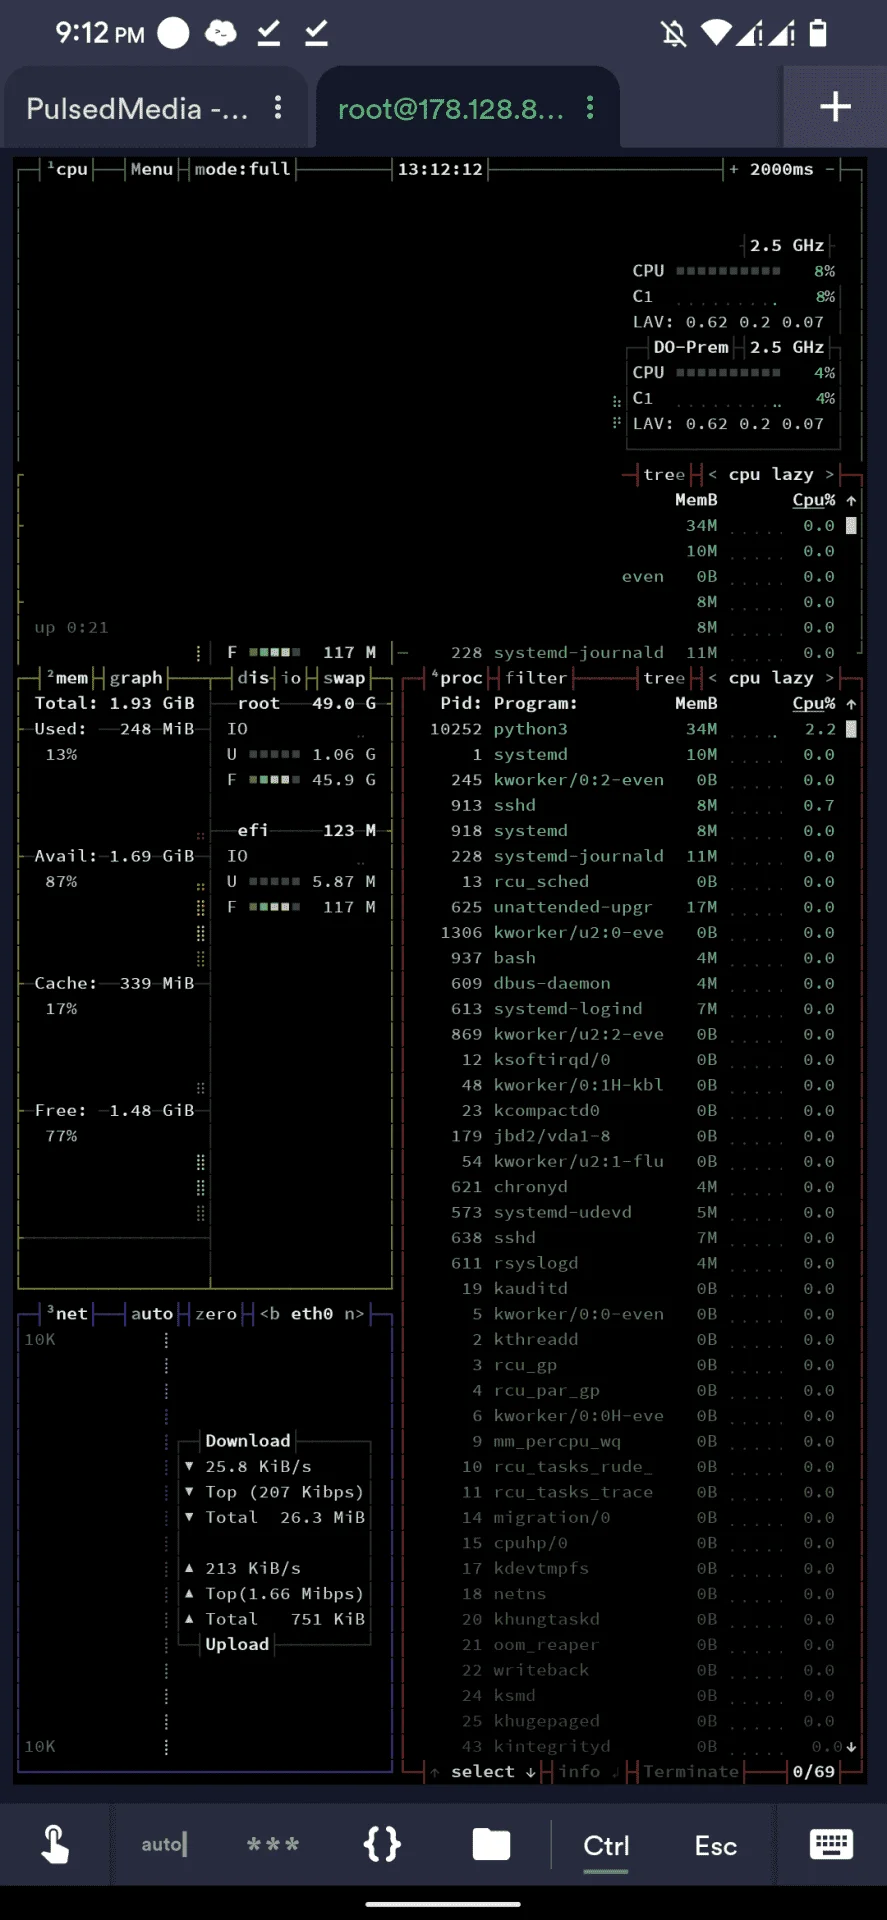Image resolution: width=887 pixels, height=1920 pixels.
Task: Click the 0/69 process counter
Action: pos(814,1772)
